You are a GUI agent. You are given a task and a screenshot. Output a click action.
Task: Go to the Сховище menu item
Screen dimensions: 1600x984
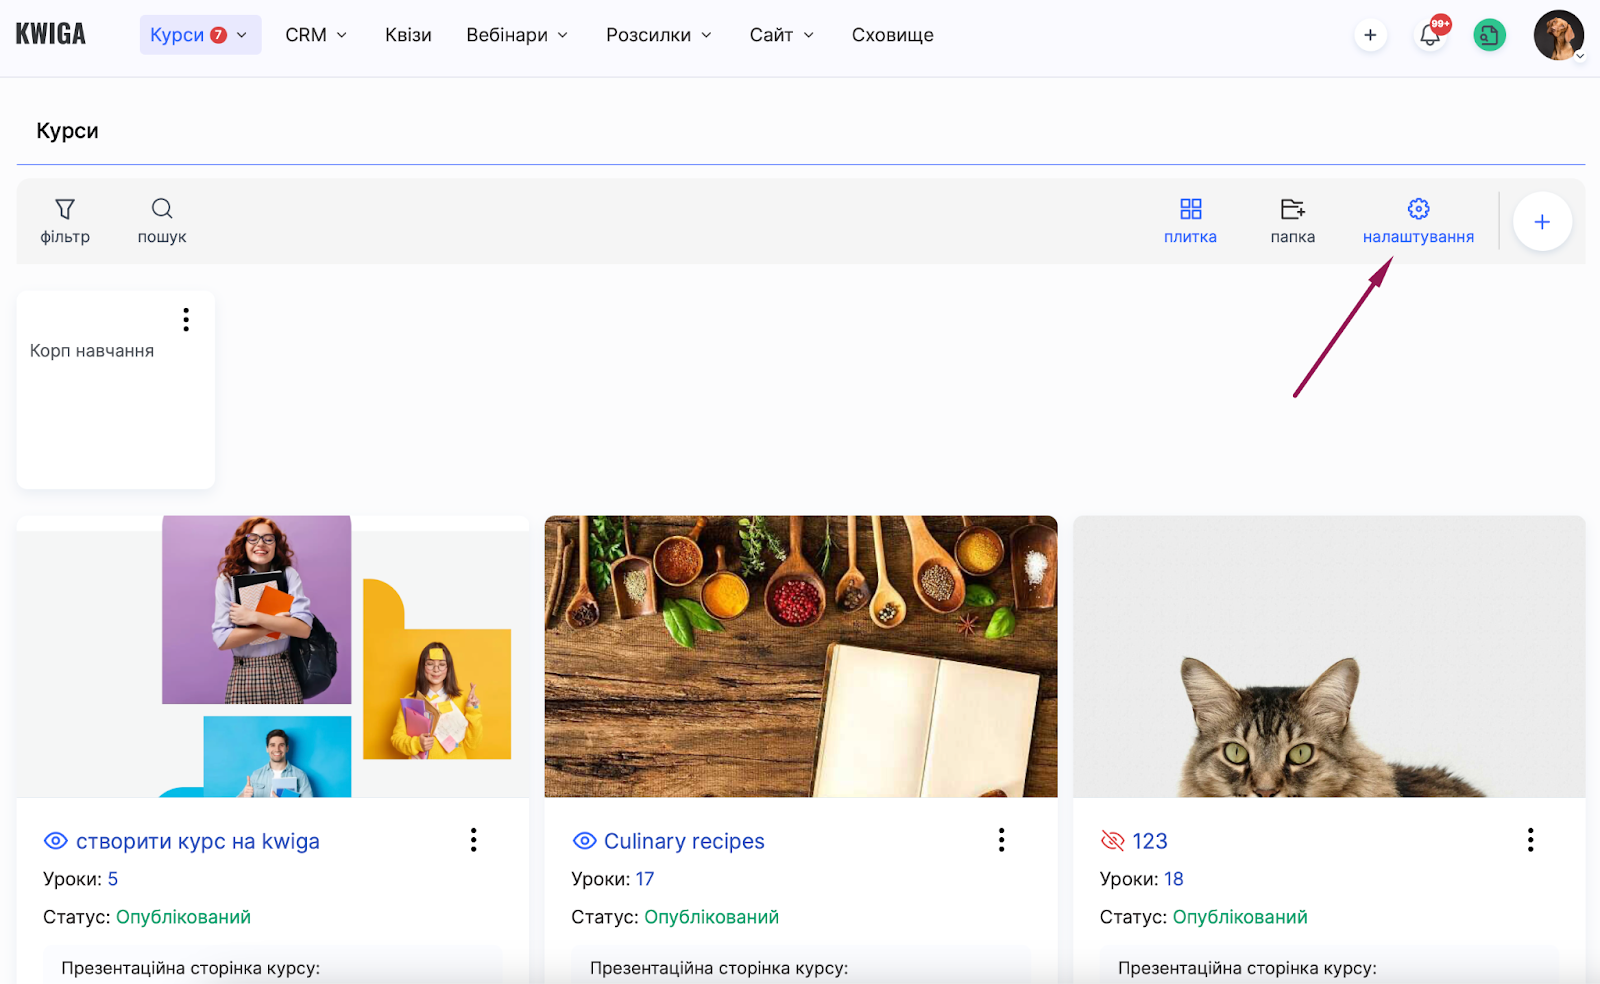892,35
